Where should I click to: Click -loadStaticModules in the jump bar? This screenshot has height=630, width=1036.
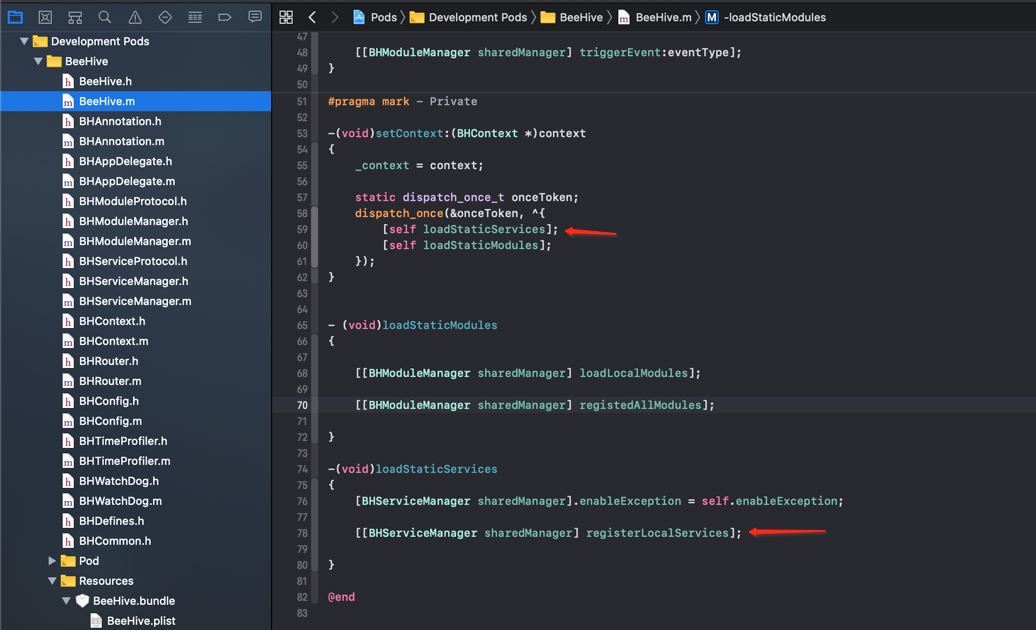766,17
